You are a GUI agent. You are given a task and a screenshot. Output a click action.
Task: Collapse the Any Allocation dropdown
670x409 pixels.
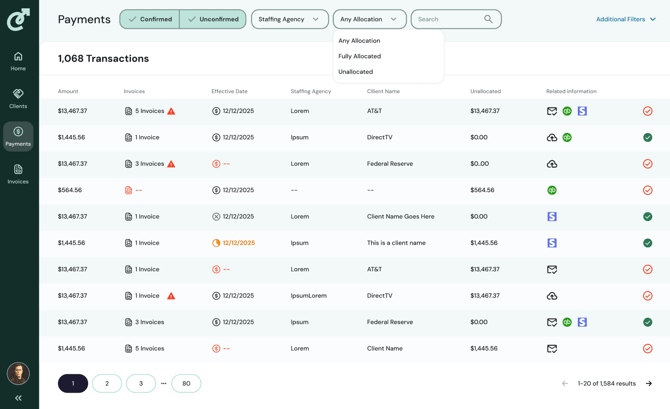coord(369,19)
